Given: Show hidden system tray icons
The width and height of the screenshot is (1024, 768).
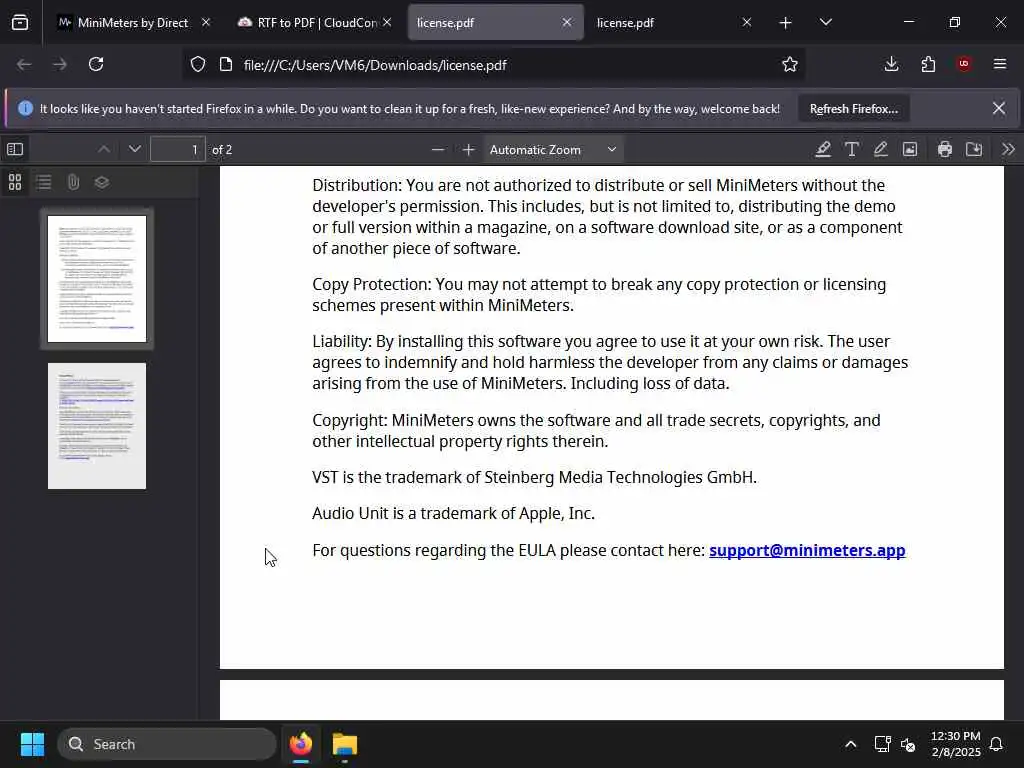Looking at the screenshot, I should coord(850,744).
